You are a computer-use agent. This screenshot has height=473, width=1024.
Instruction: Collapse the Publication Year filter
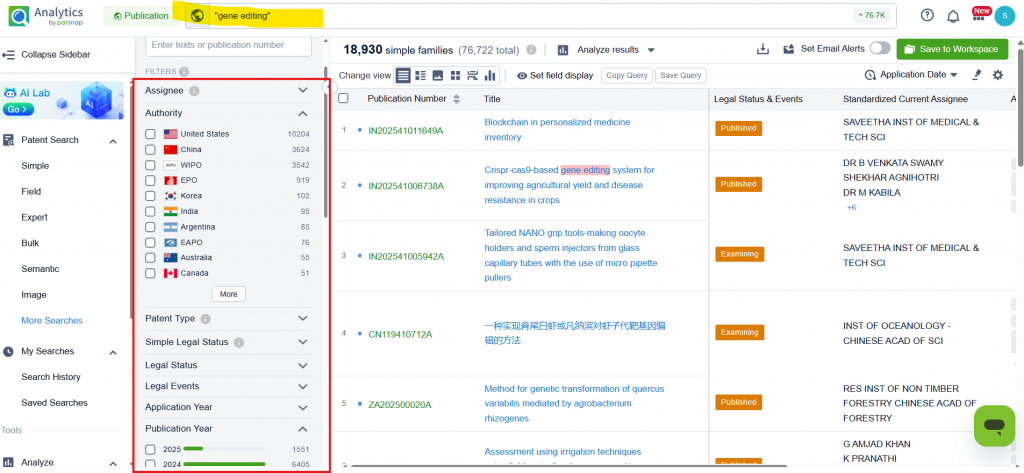(302, 429)
